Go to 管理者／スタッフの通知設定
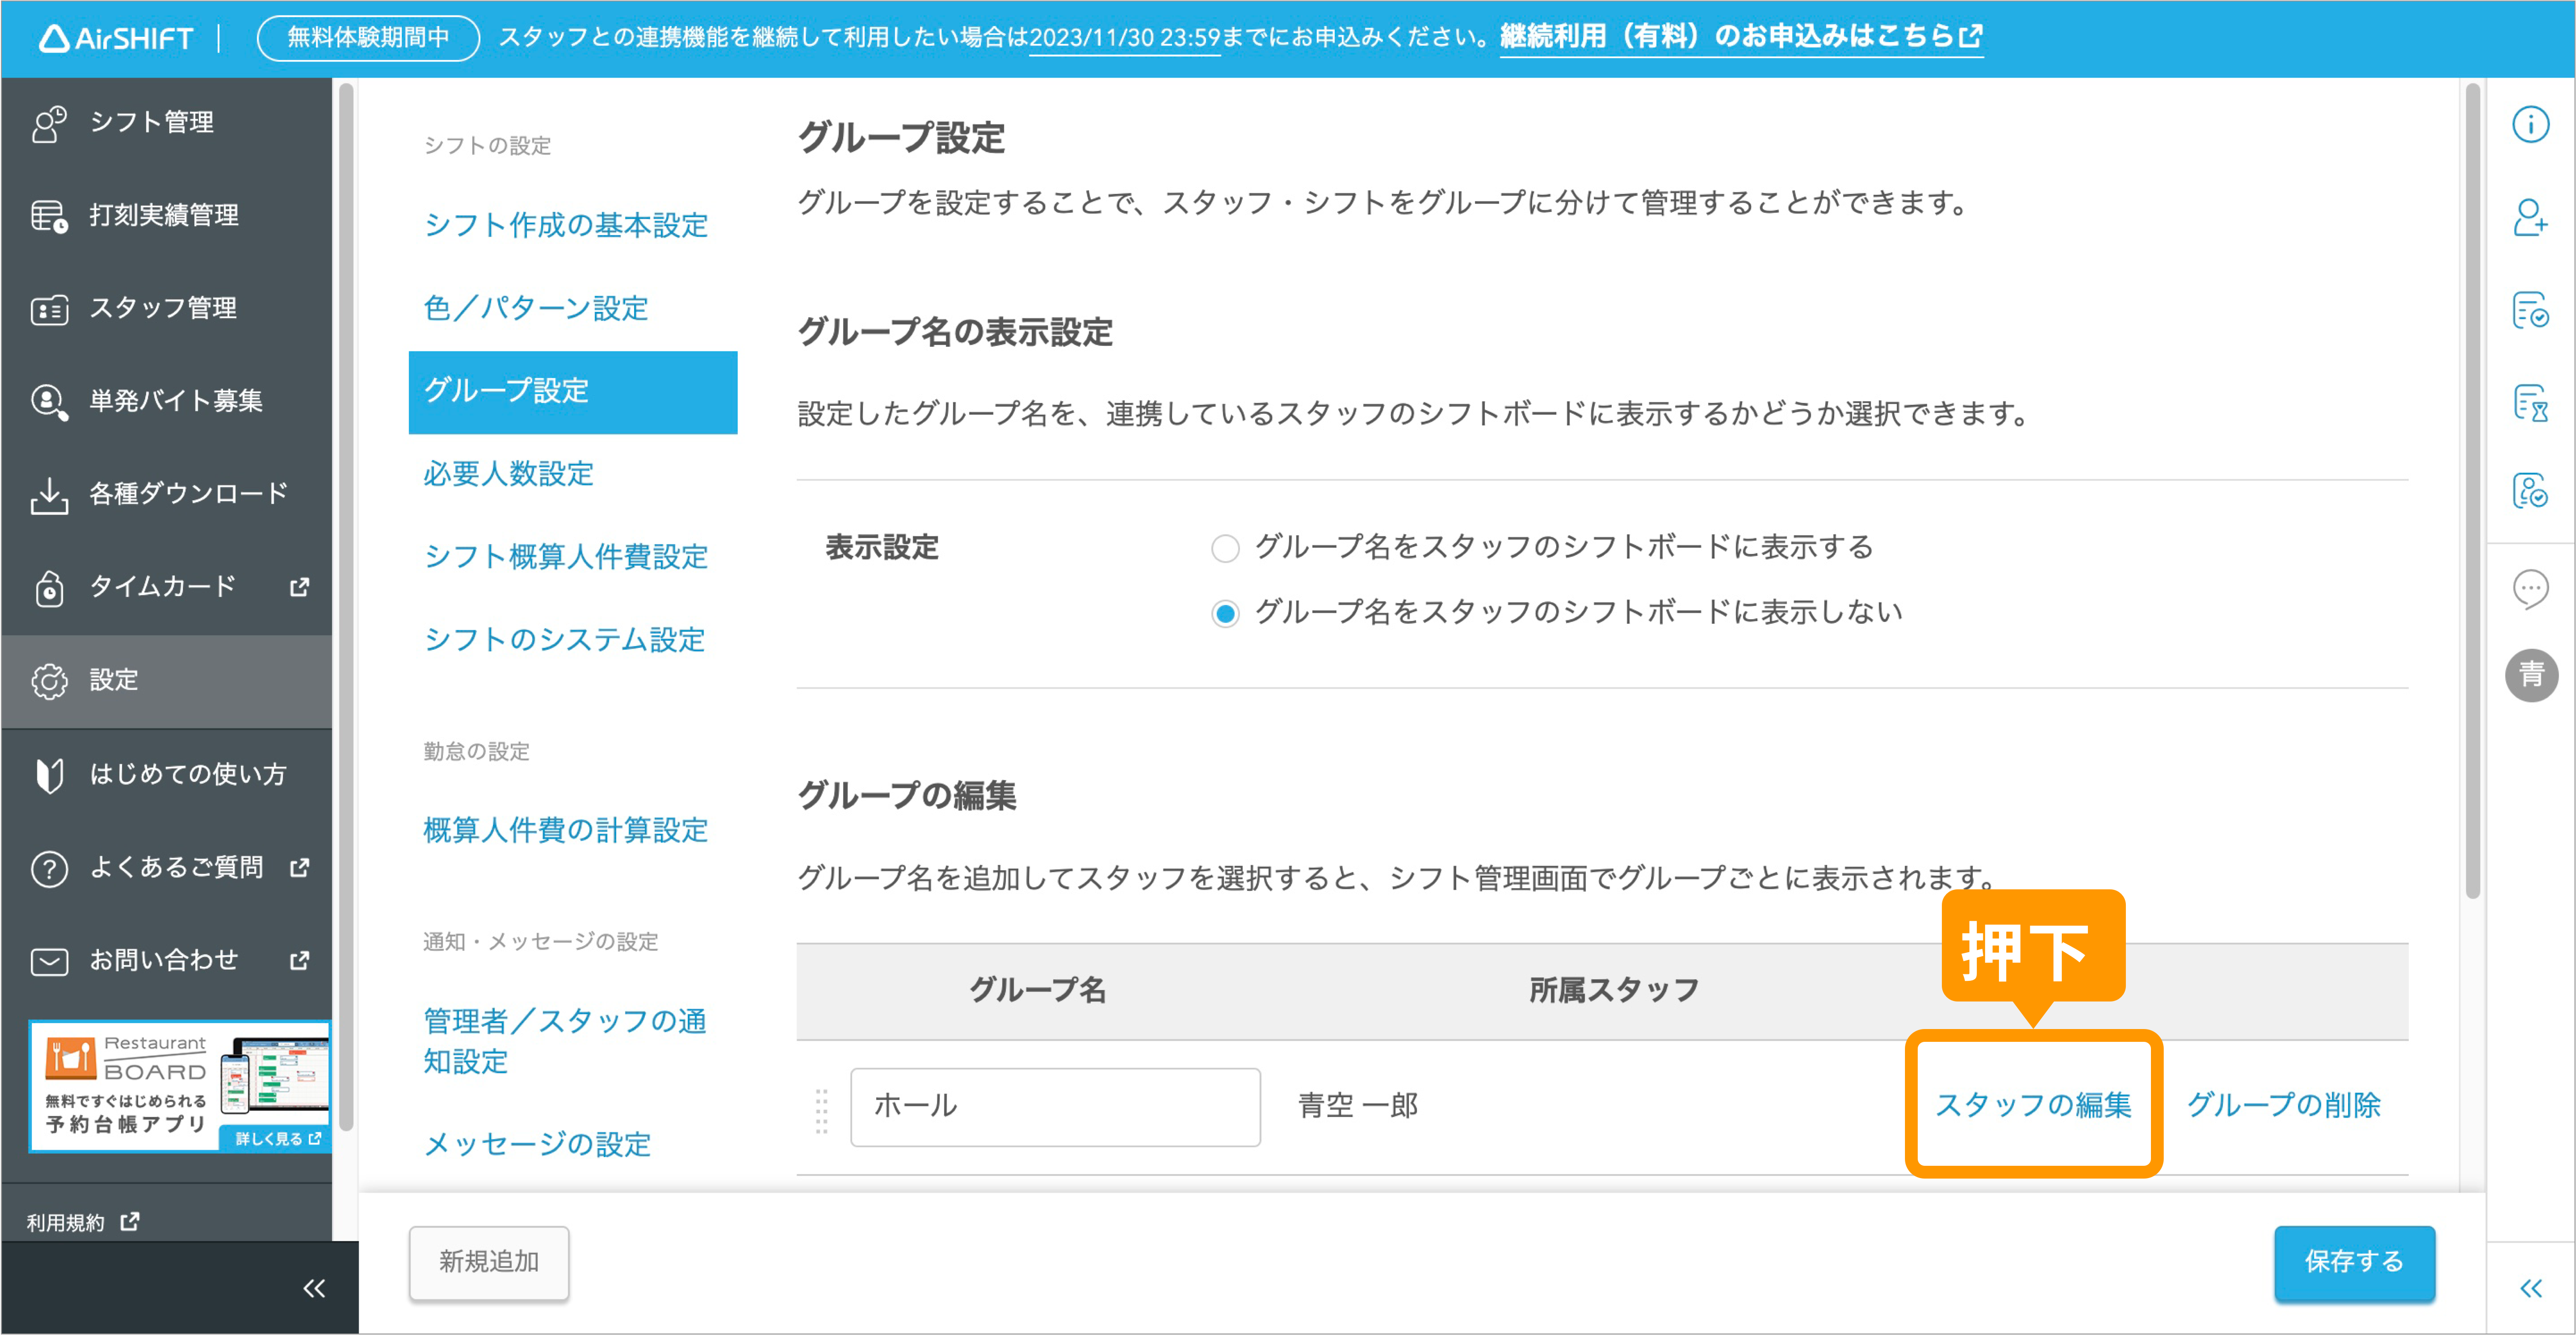2576x1335 pixels. point(565,1041)
